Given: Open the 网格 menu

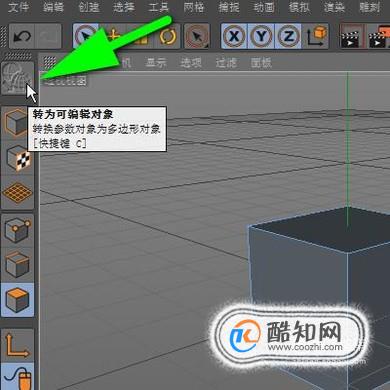Looking at the screenshot, I should pyautogui.click(x=193, y=7).
